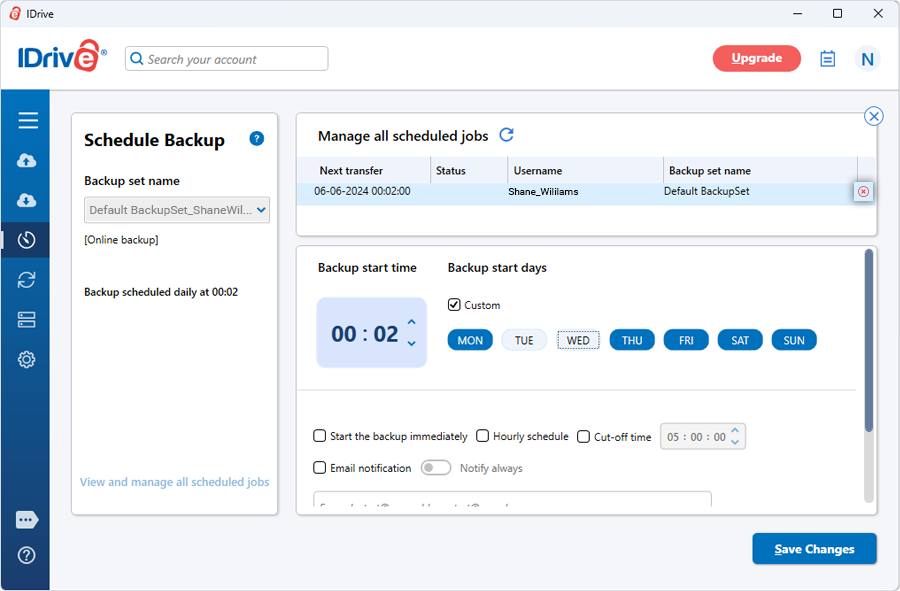
Task: Open View and manage all scheduled jobs
Action: [x=175, y=482]
